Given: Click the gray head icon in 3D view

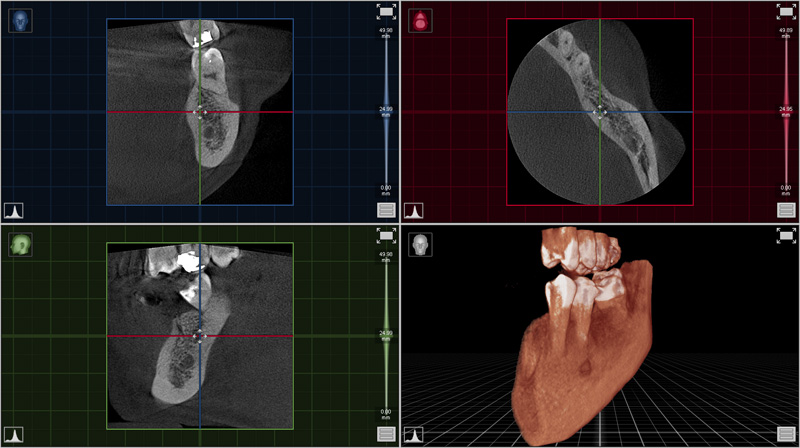Looking at the screenshot, I should [419, 243].
